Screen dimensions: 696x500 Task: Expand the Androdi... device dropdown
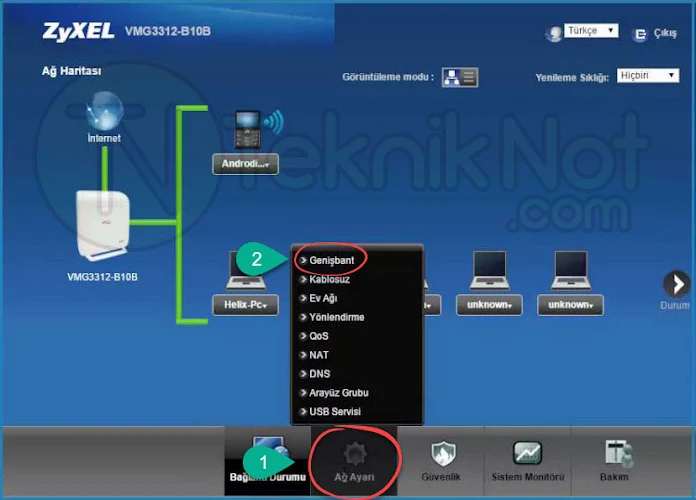(x=245, y=164)
